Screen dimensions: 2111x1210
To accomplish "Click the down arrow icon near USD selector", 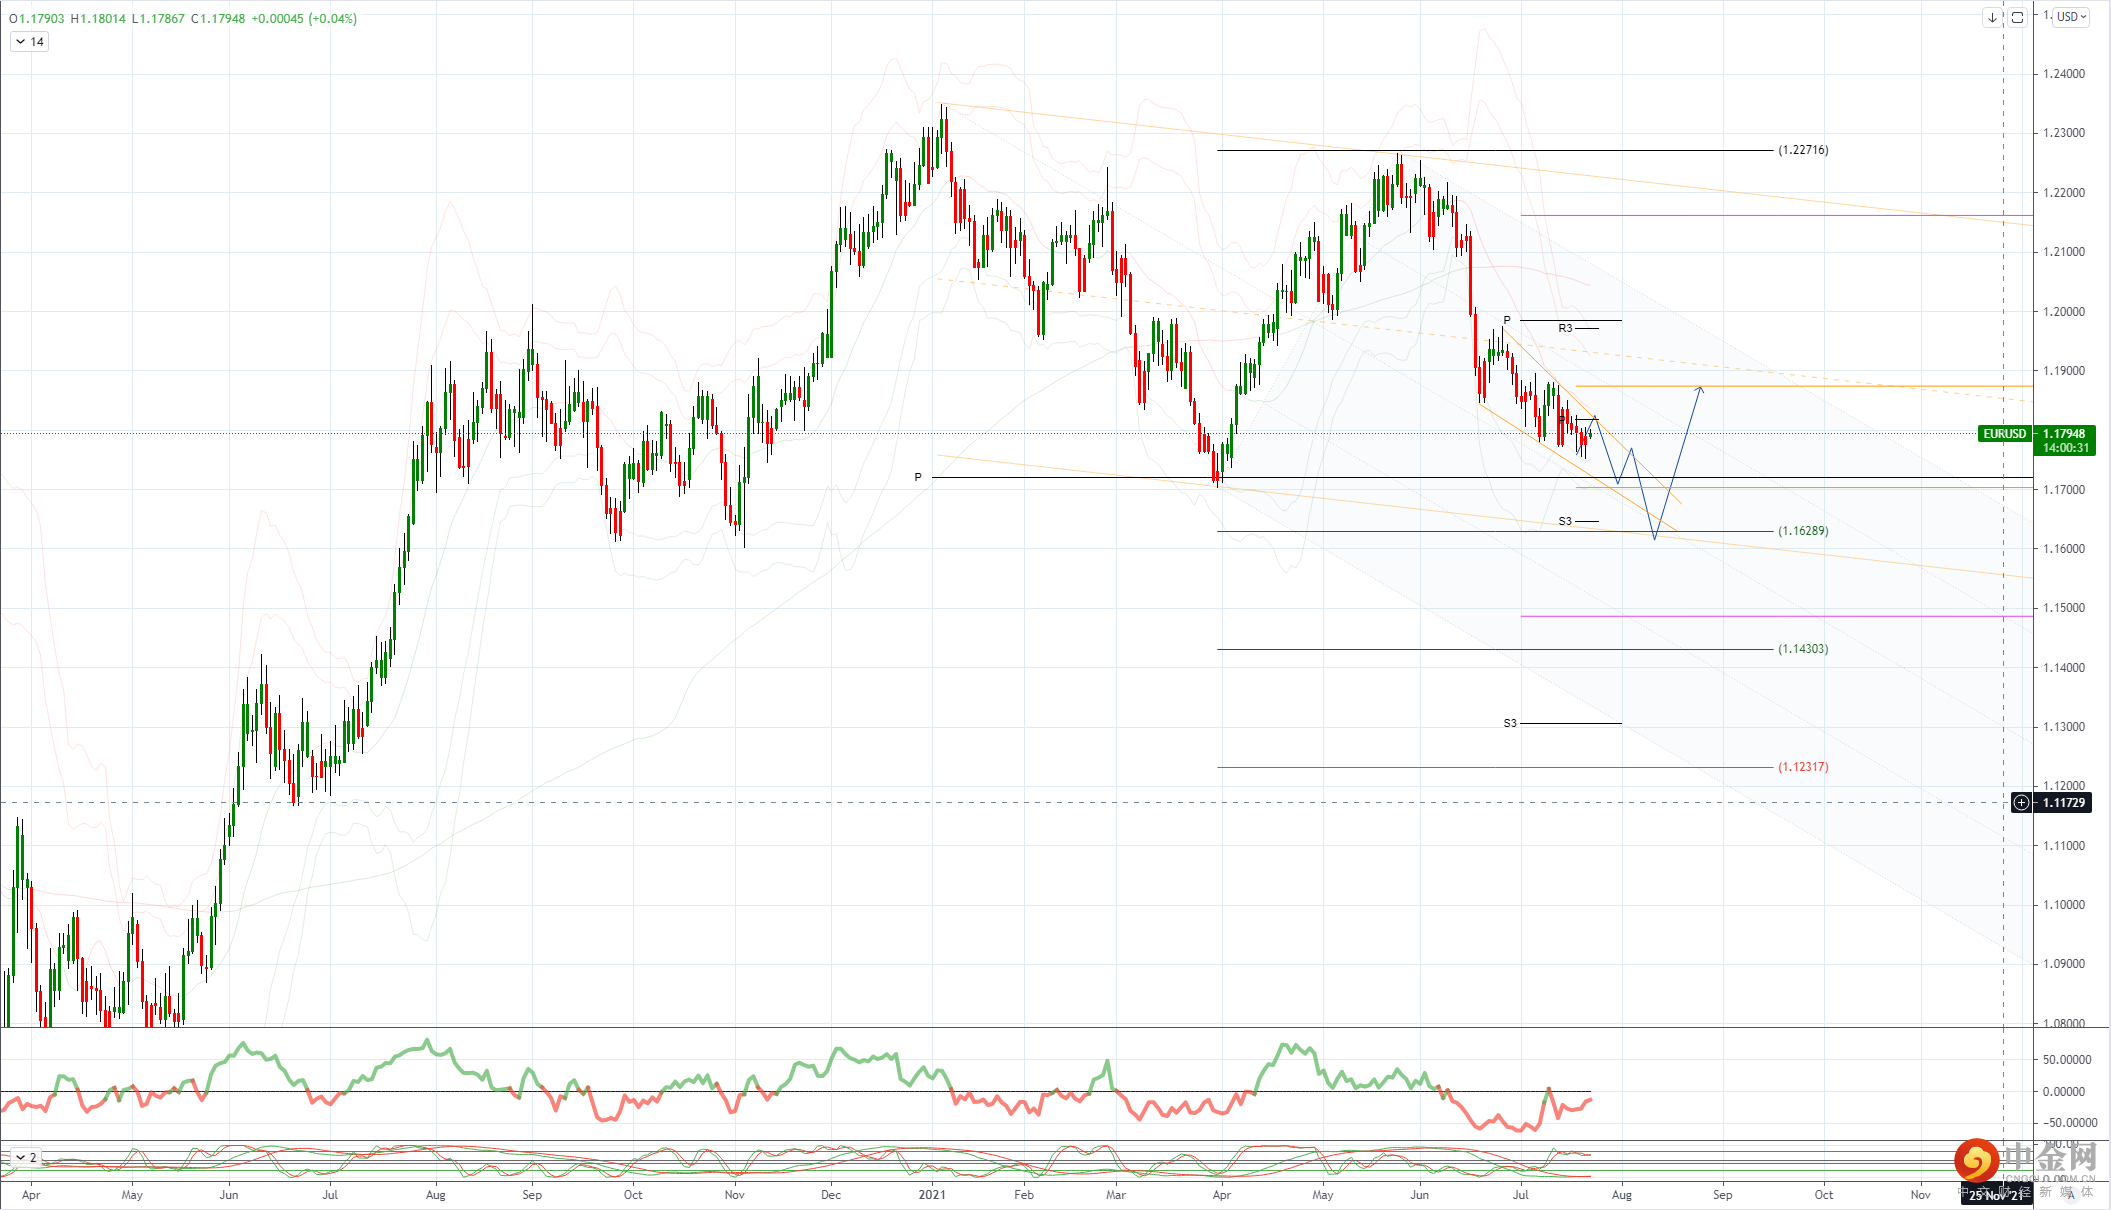I will pyautogui.click(x=1992, y=17).
